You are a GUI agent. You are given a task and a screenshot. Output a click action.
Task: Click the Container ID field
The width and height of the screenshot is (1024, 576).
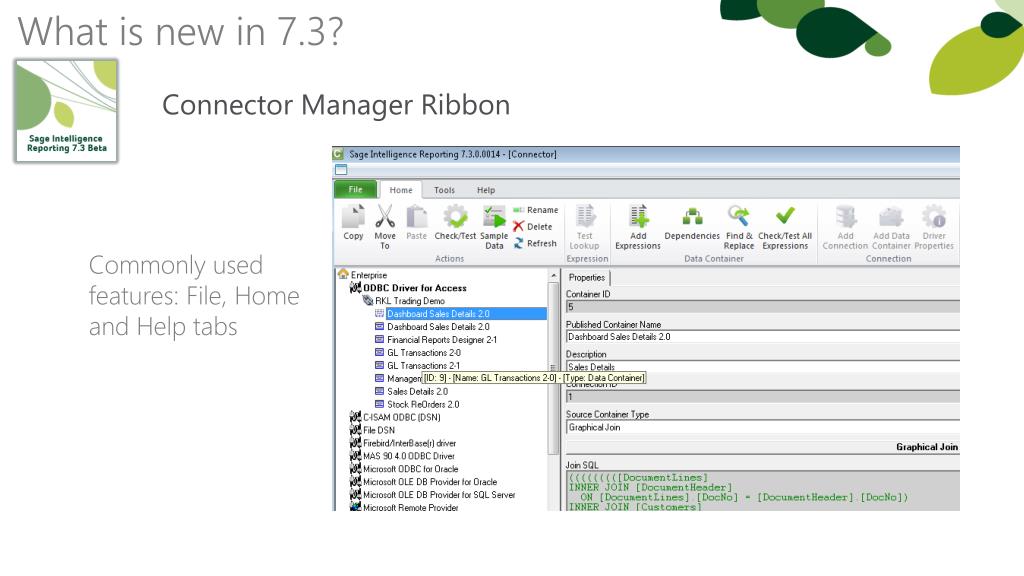coord(762,306)
